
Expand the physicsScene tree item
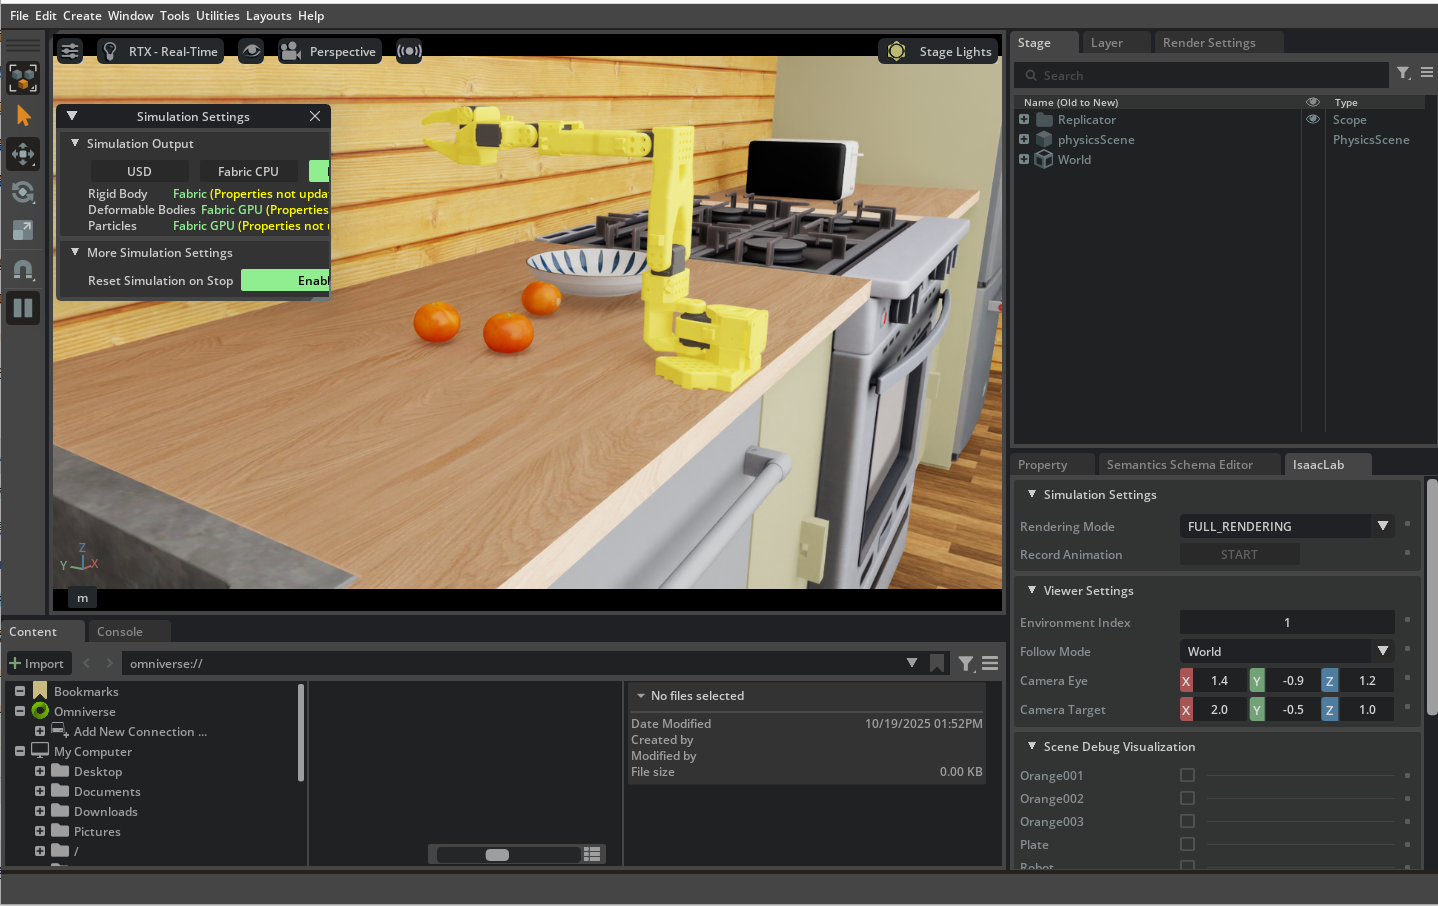click(1024, 139)
